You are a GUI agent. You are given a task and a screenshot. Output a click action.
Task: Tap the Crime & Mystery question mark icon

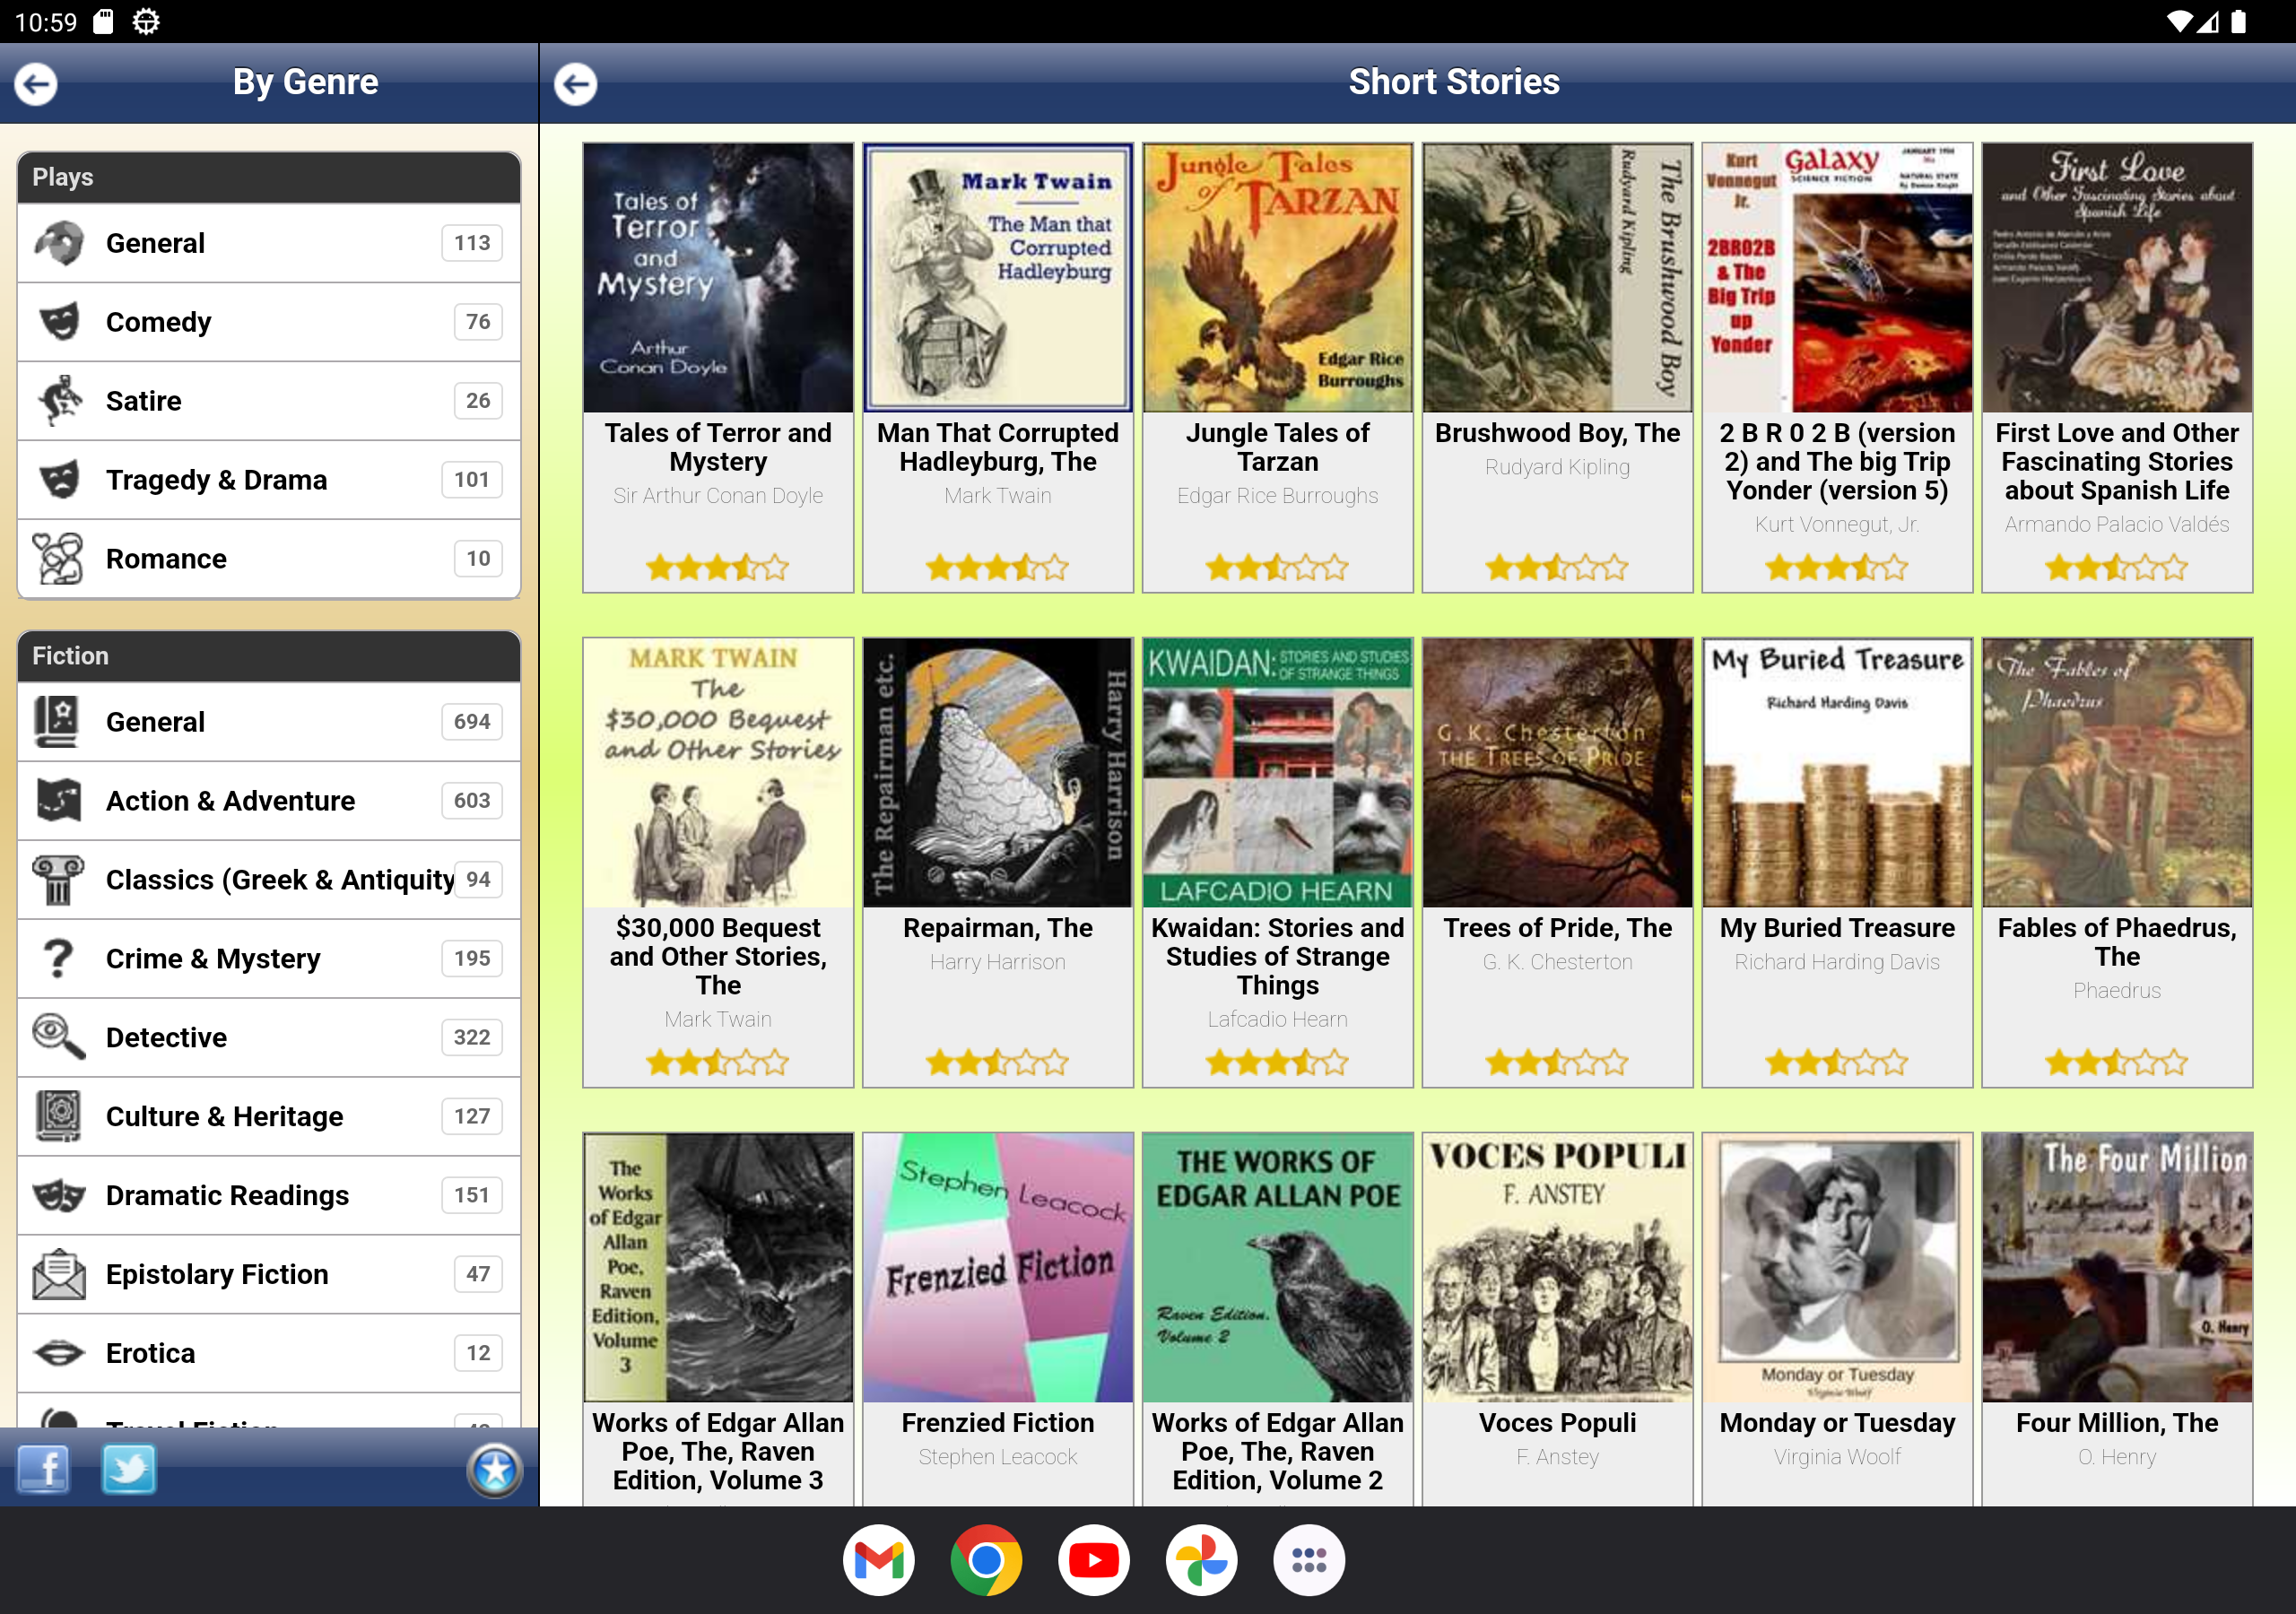coord(59,958)
